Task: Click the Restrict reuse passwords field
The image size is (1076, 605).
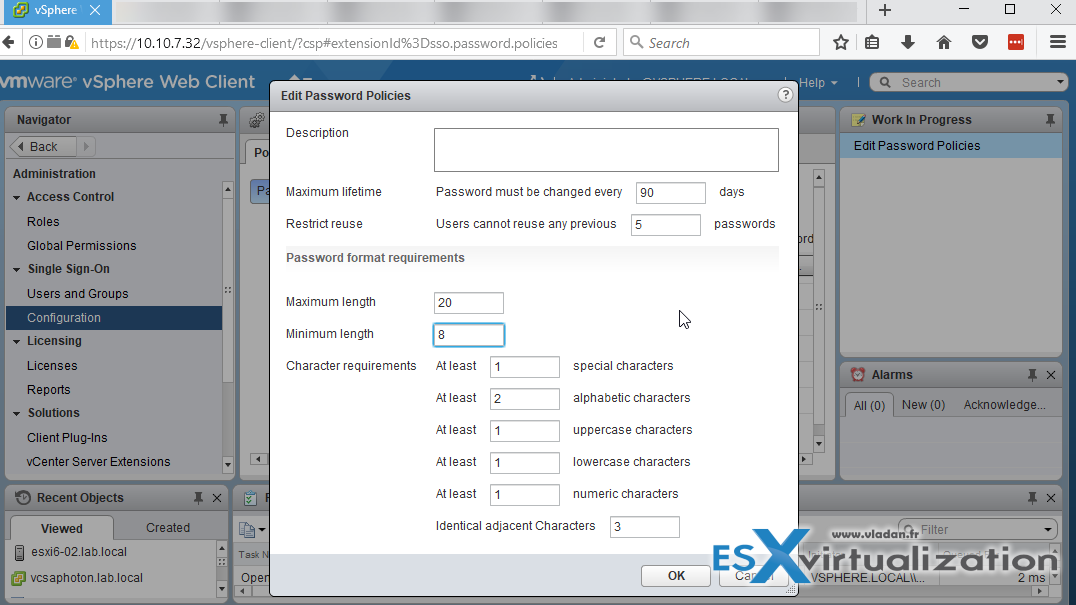Action: [666, 225]
